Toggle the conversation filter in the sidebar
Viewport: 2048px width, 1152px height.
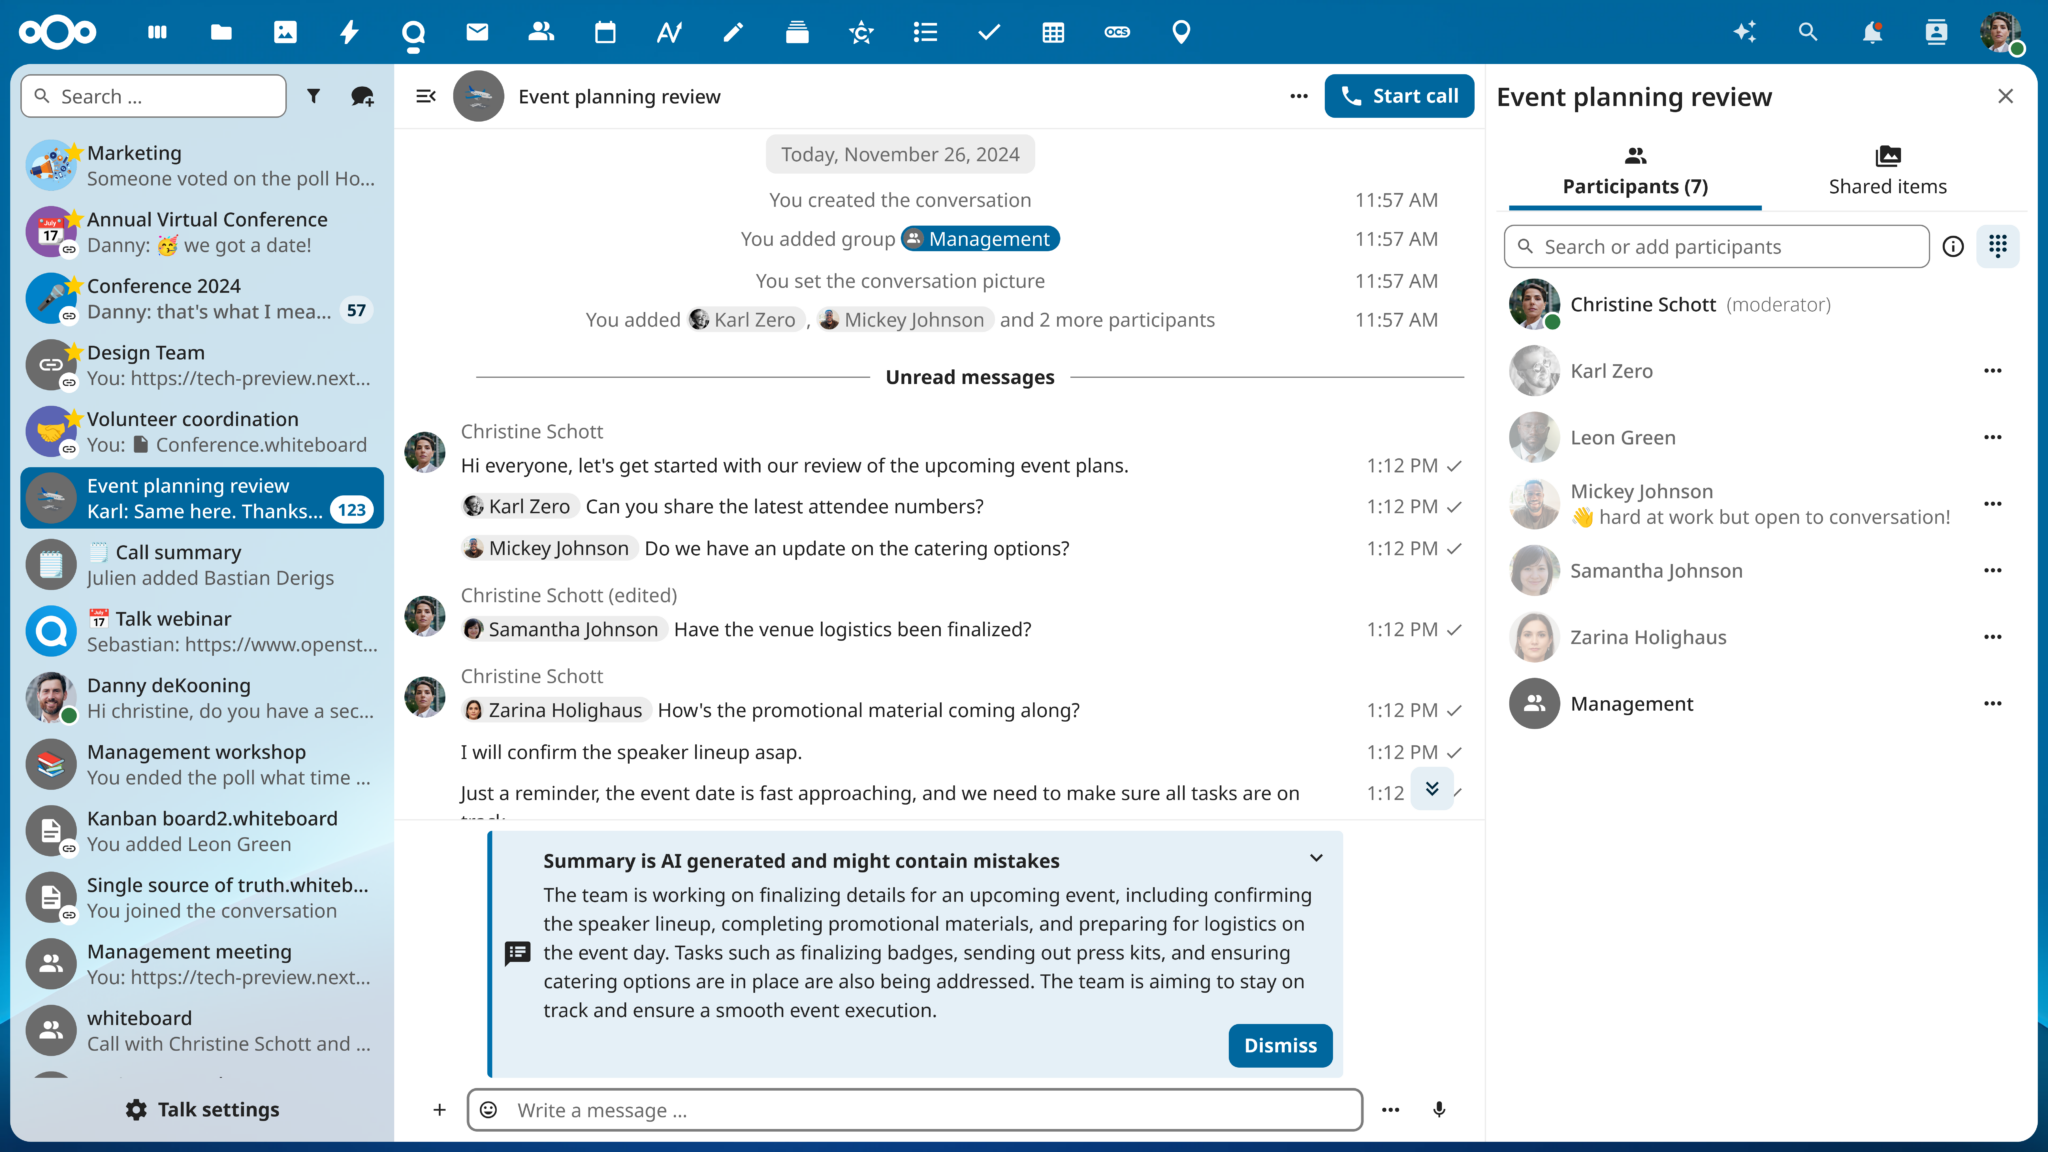(314, 95)
